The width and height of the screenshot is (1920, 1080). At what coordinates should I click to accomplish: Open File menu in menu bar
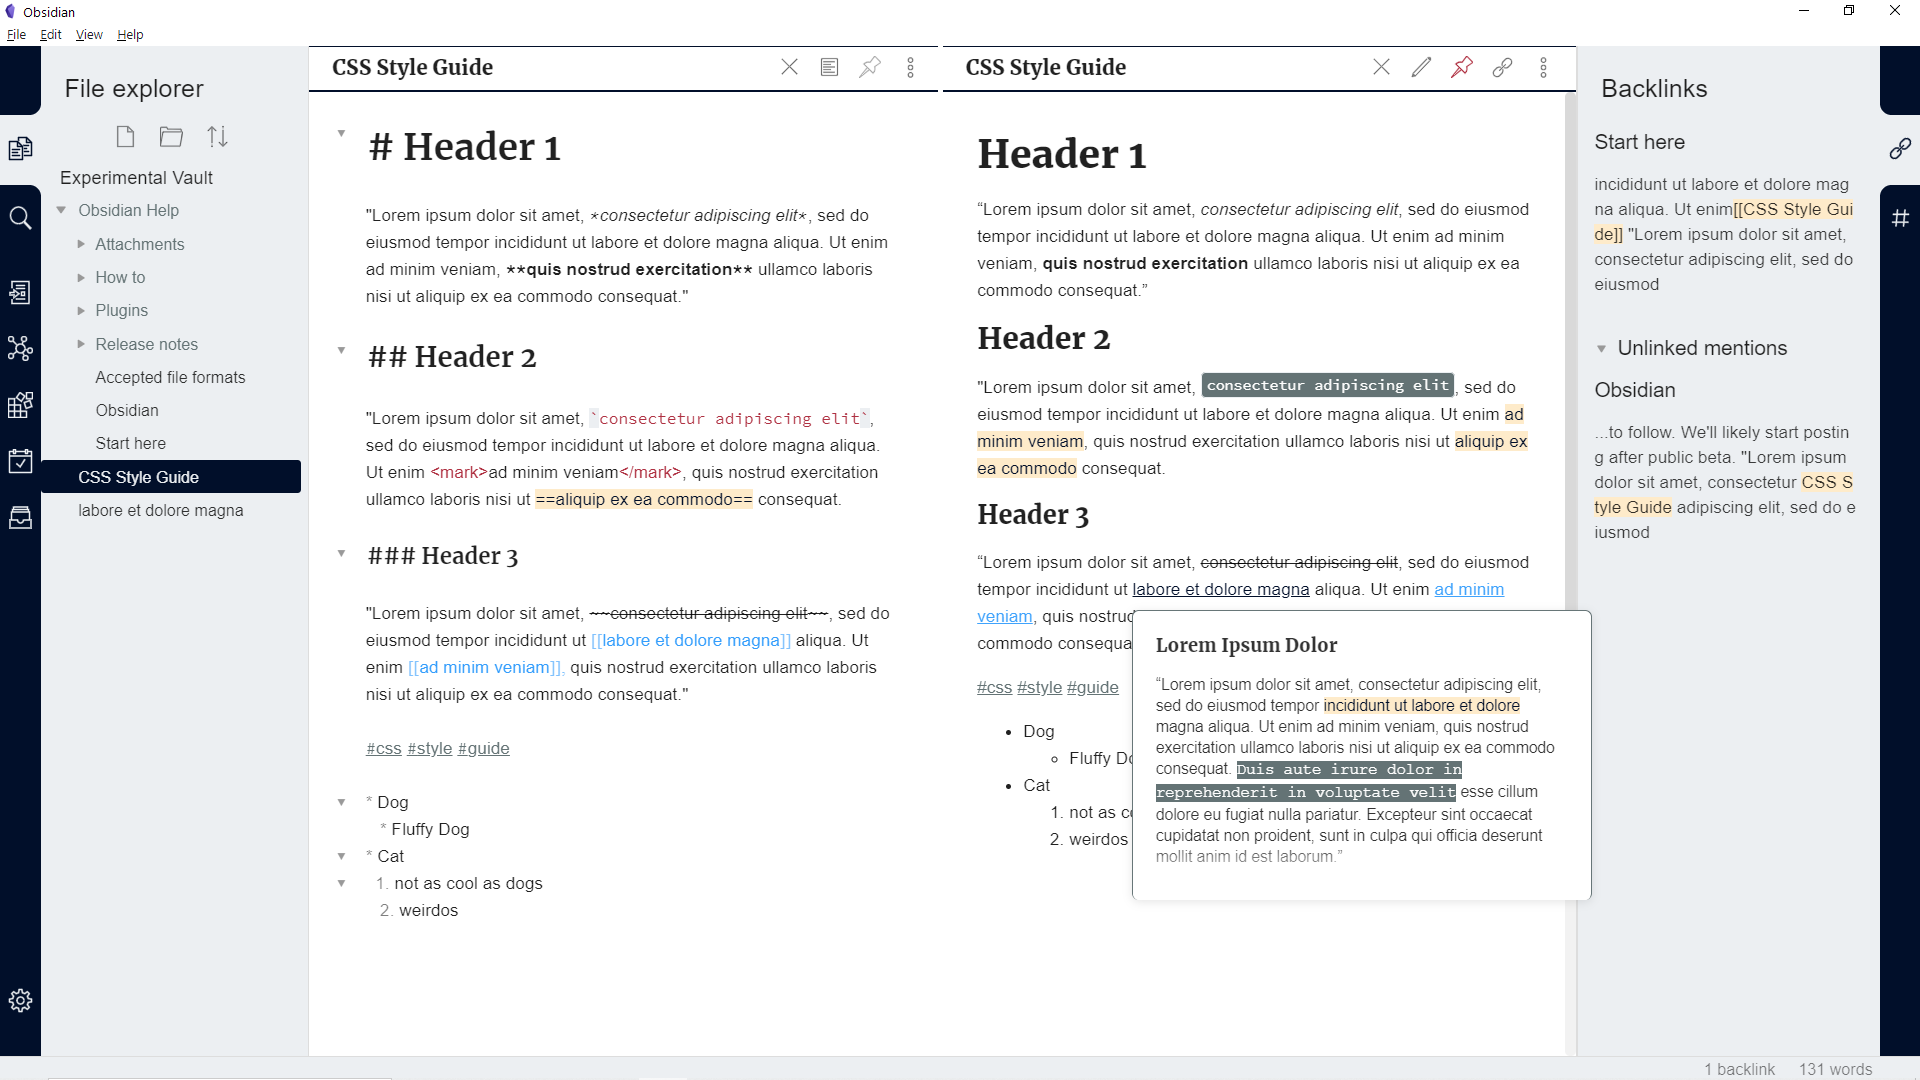pyautogui.click(x=16, y=34)
